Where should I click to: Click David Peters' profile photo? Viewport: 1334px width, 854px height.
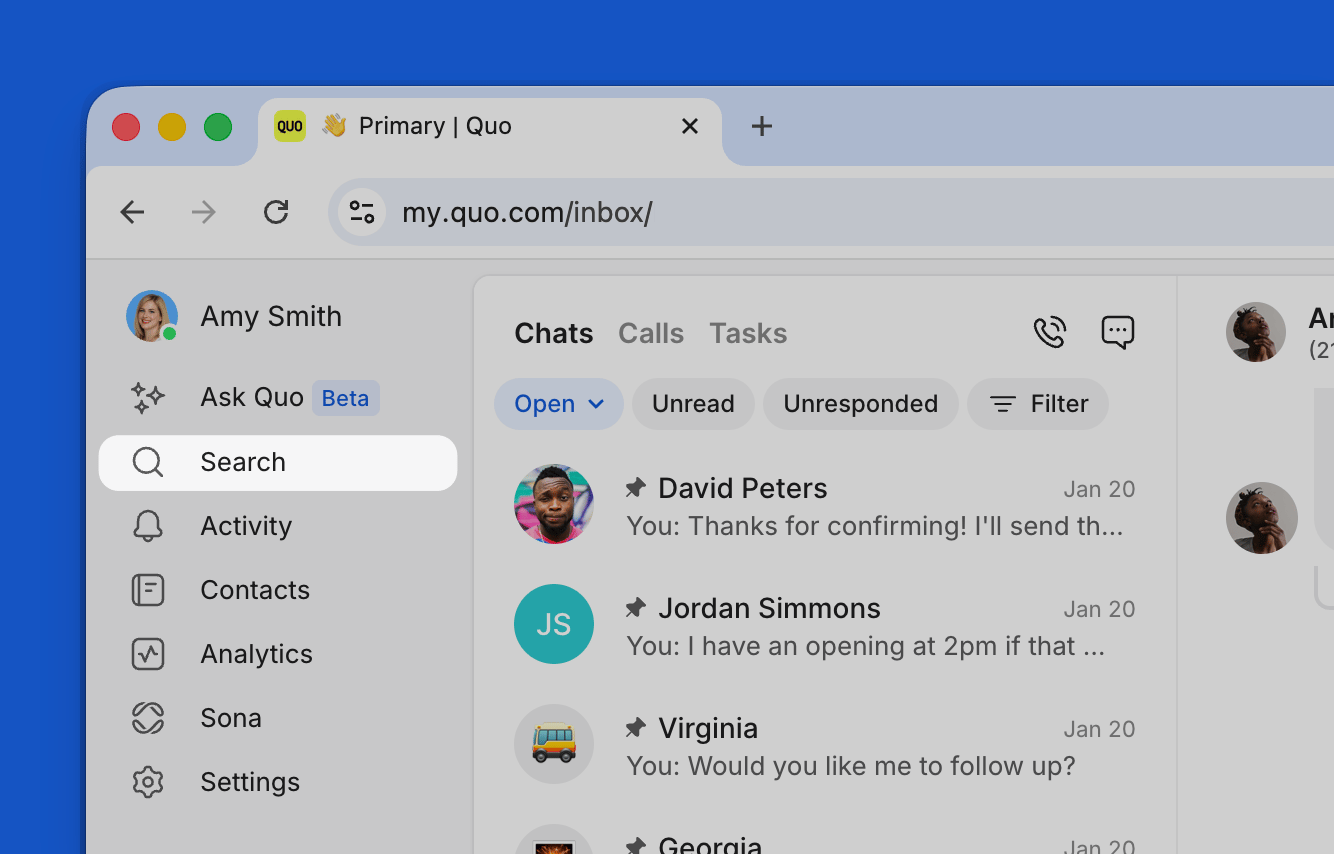pos(554,504)
